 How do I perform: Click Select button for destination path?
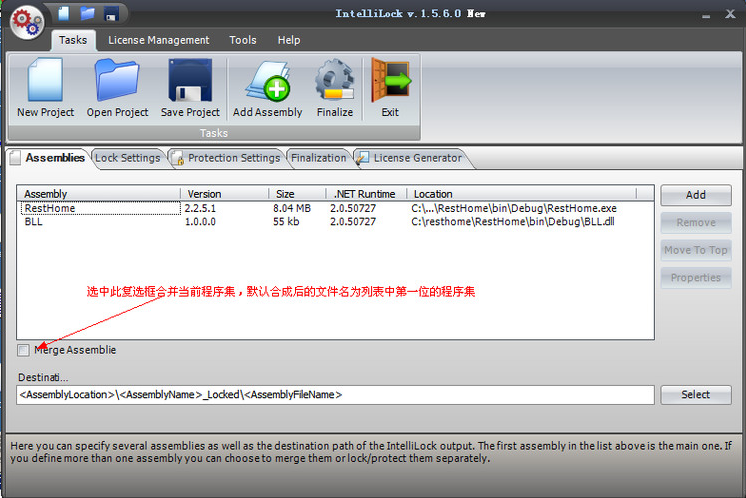coord(696,395)
